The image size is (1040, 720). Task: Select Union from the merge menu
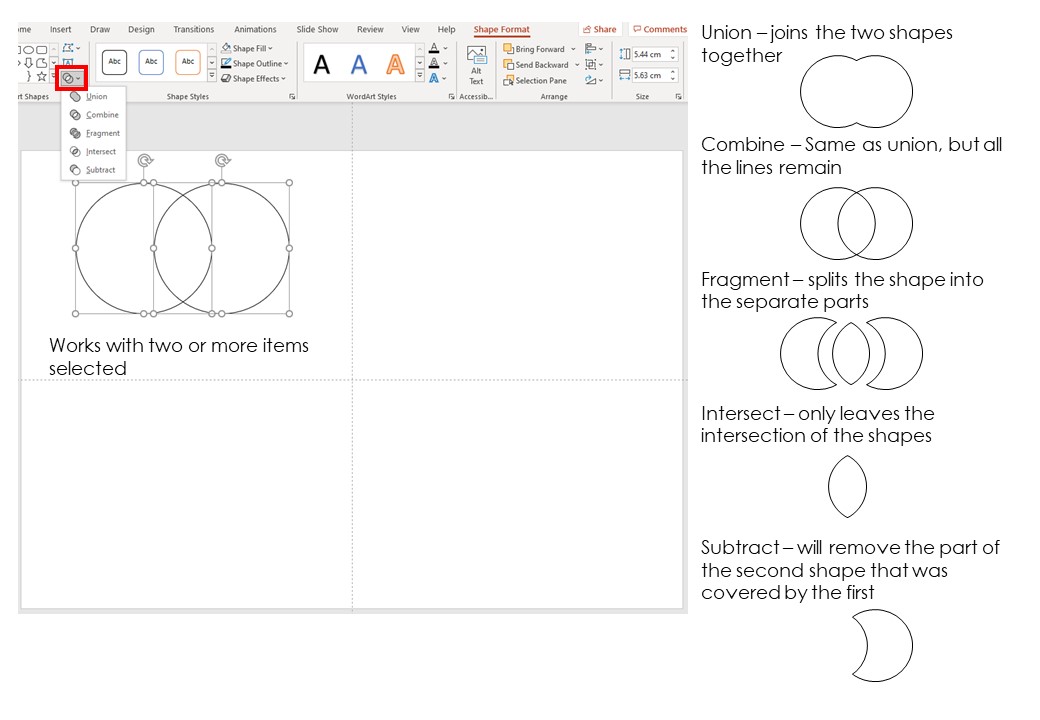(97, 96)
